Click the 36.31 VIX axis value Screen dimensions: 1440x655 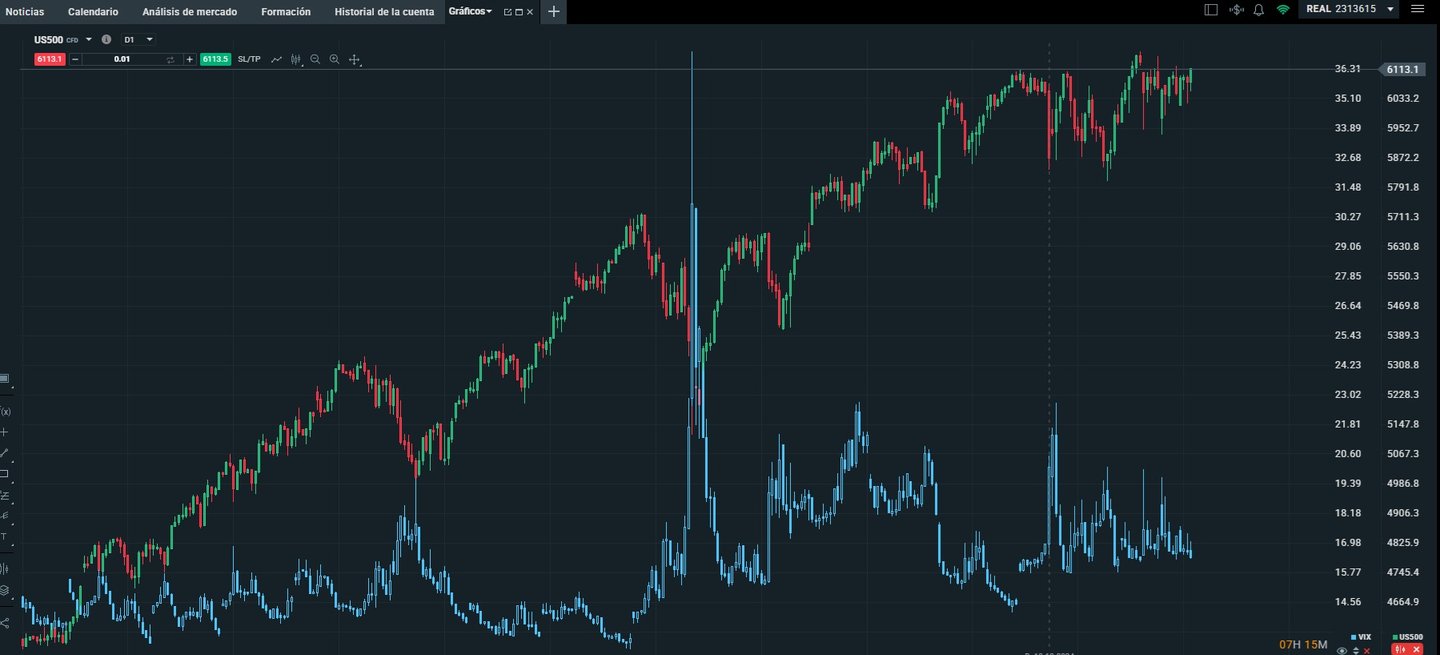coord(1347,69)
